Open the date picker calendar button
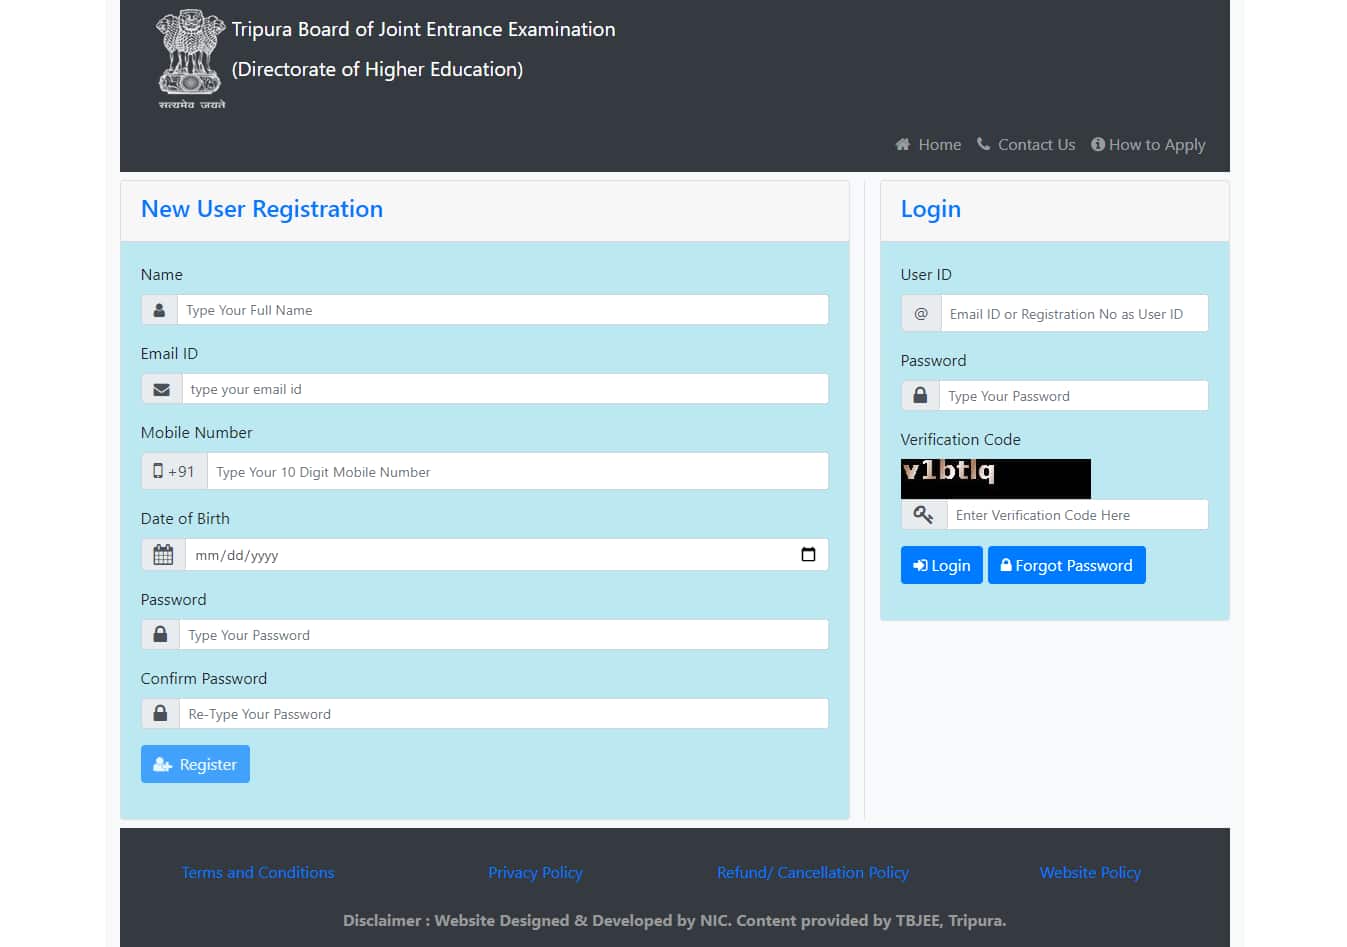 point(808,554)
